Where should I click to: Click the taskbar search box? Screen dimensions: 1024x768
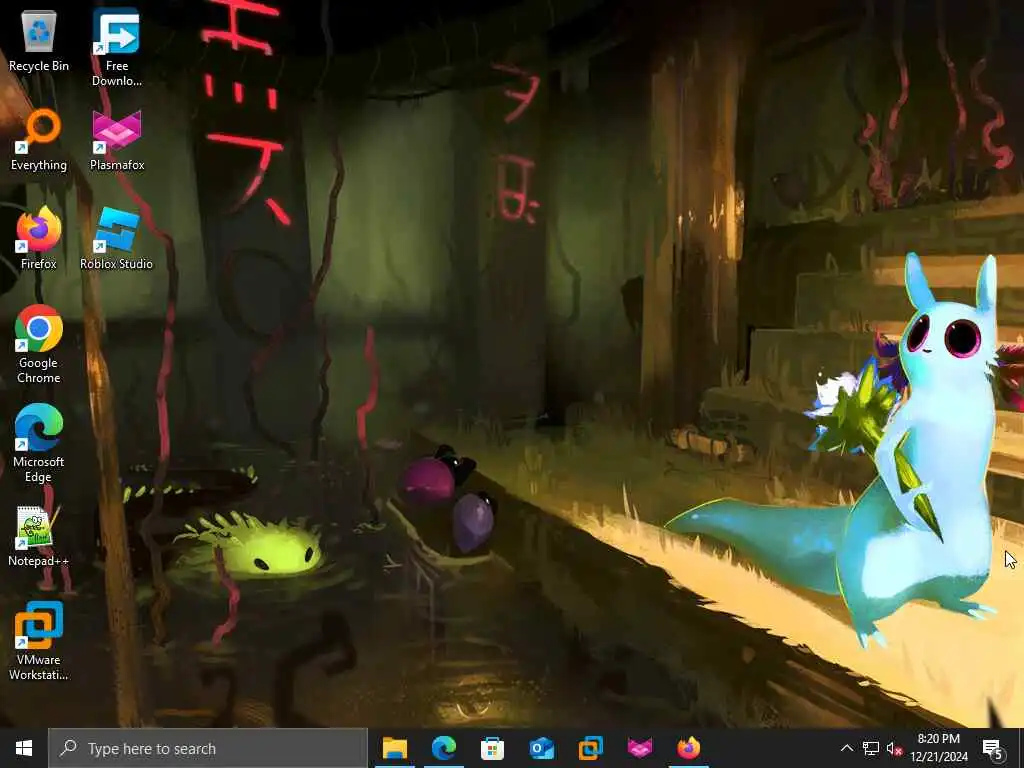pyautogui.click(x=208, y=748)
